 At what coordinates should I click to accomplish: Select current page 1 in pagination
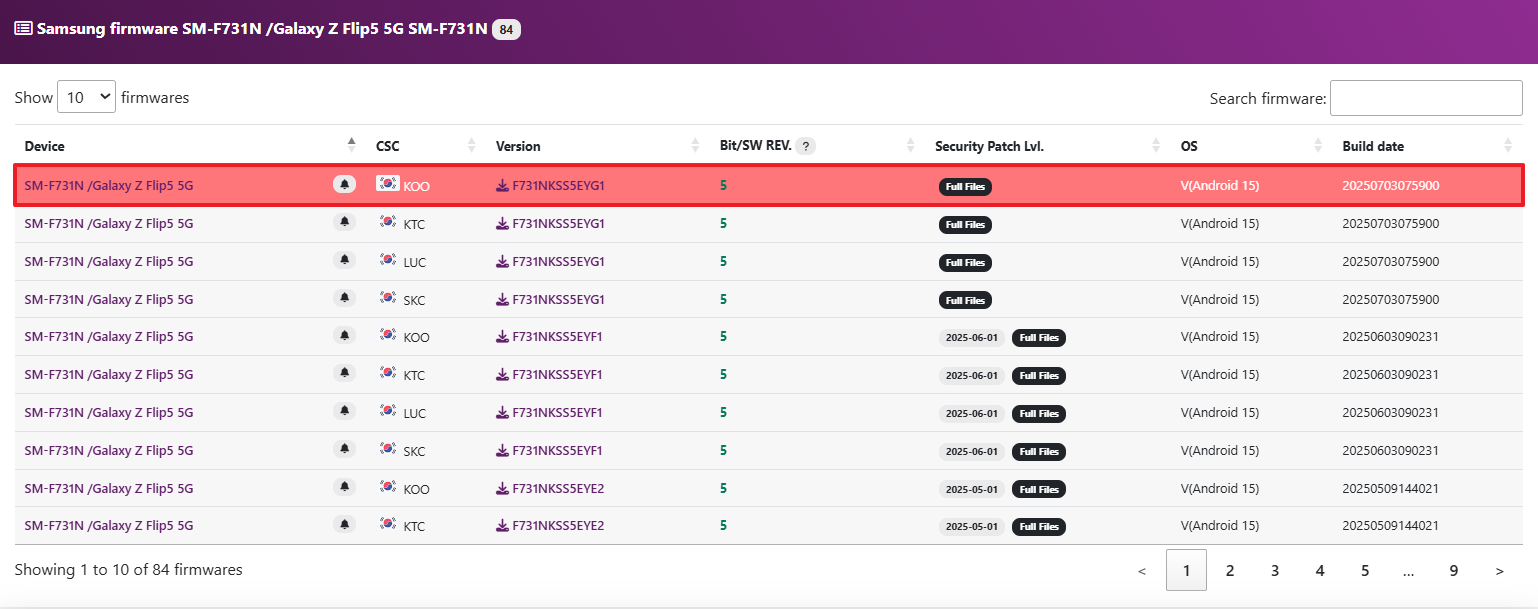(x=1186, y=570)
